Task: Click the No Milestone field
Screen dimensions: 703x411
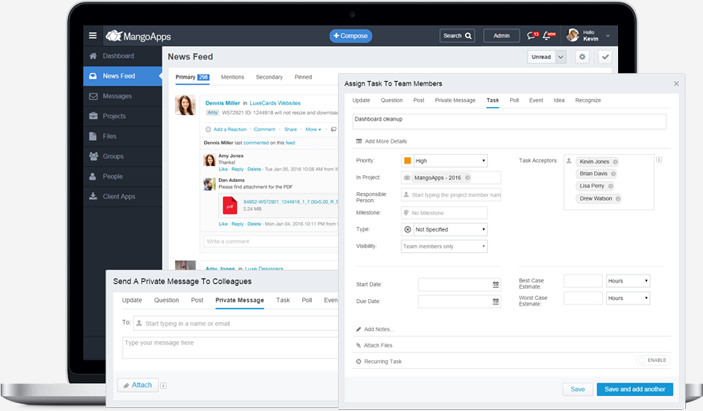Action: 444,213
